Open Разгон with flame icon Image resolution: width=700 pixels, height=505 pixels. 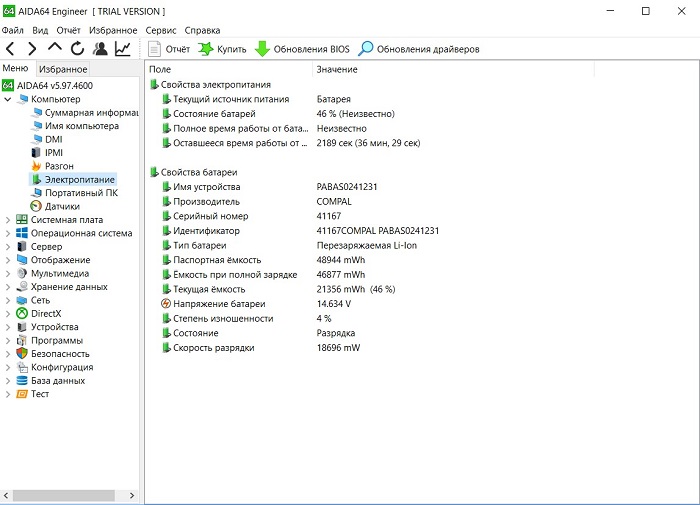52,166
